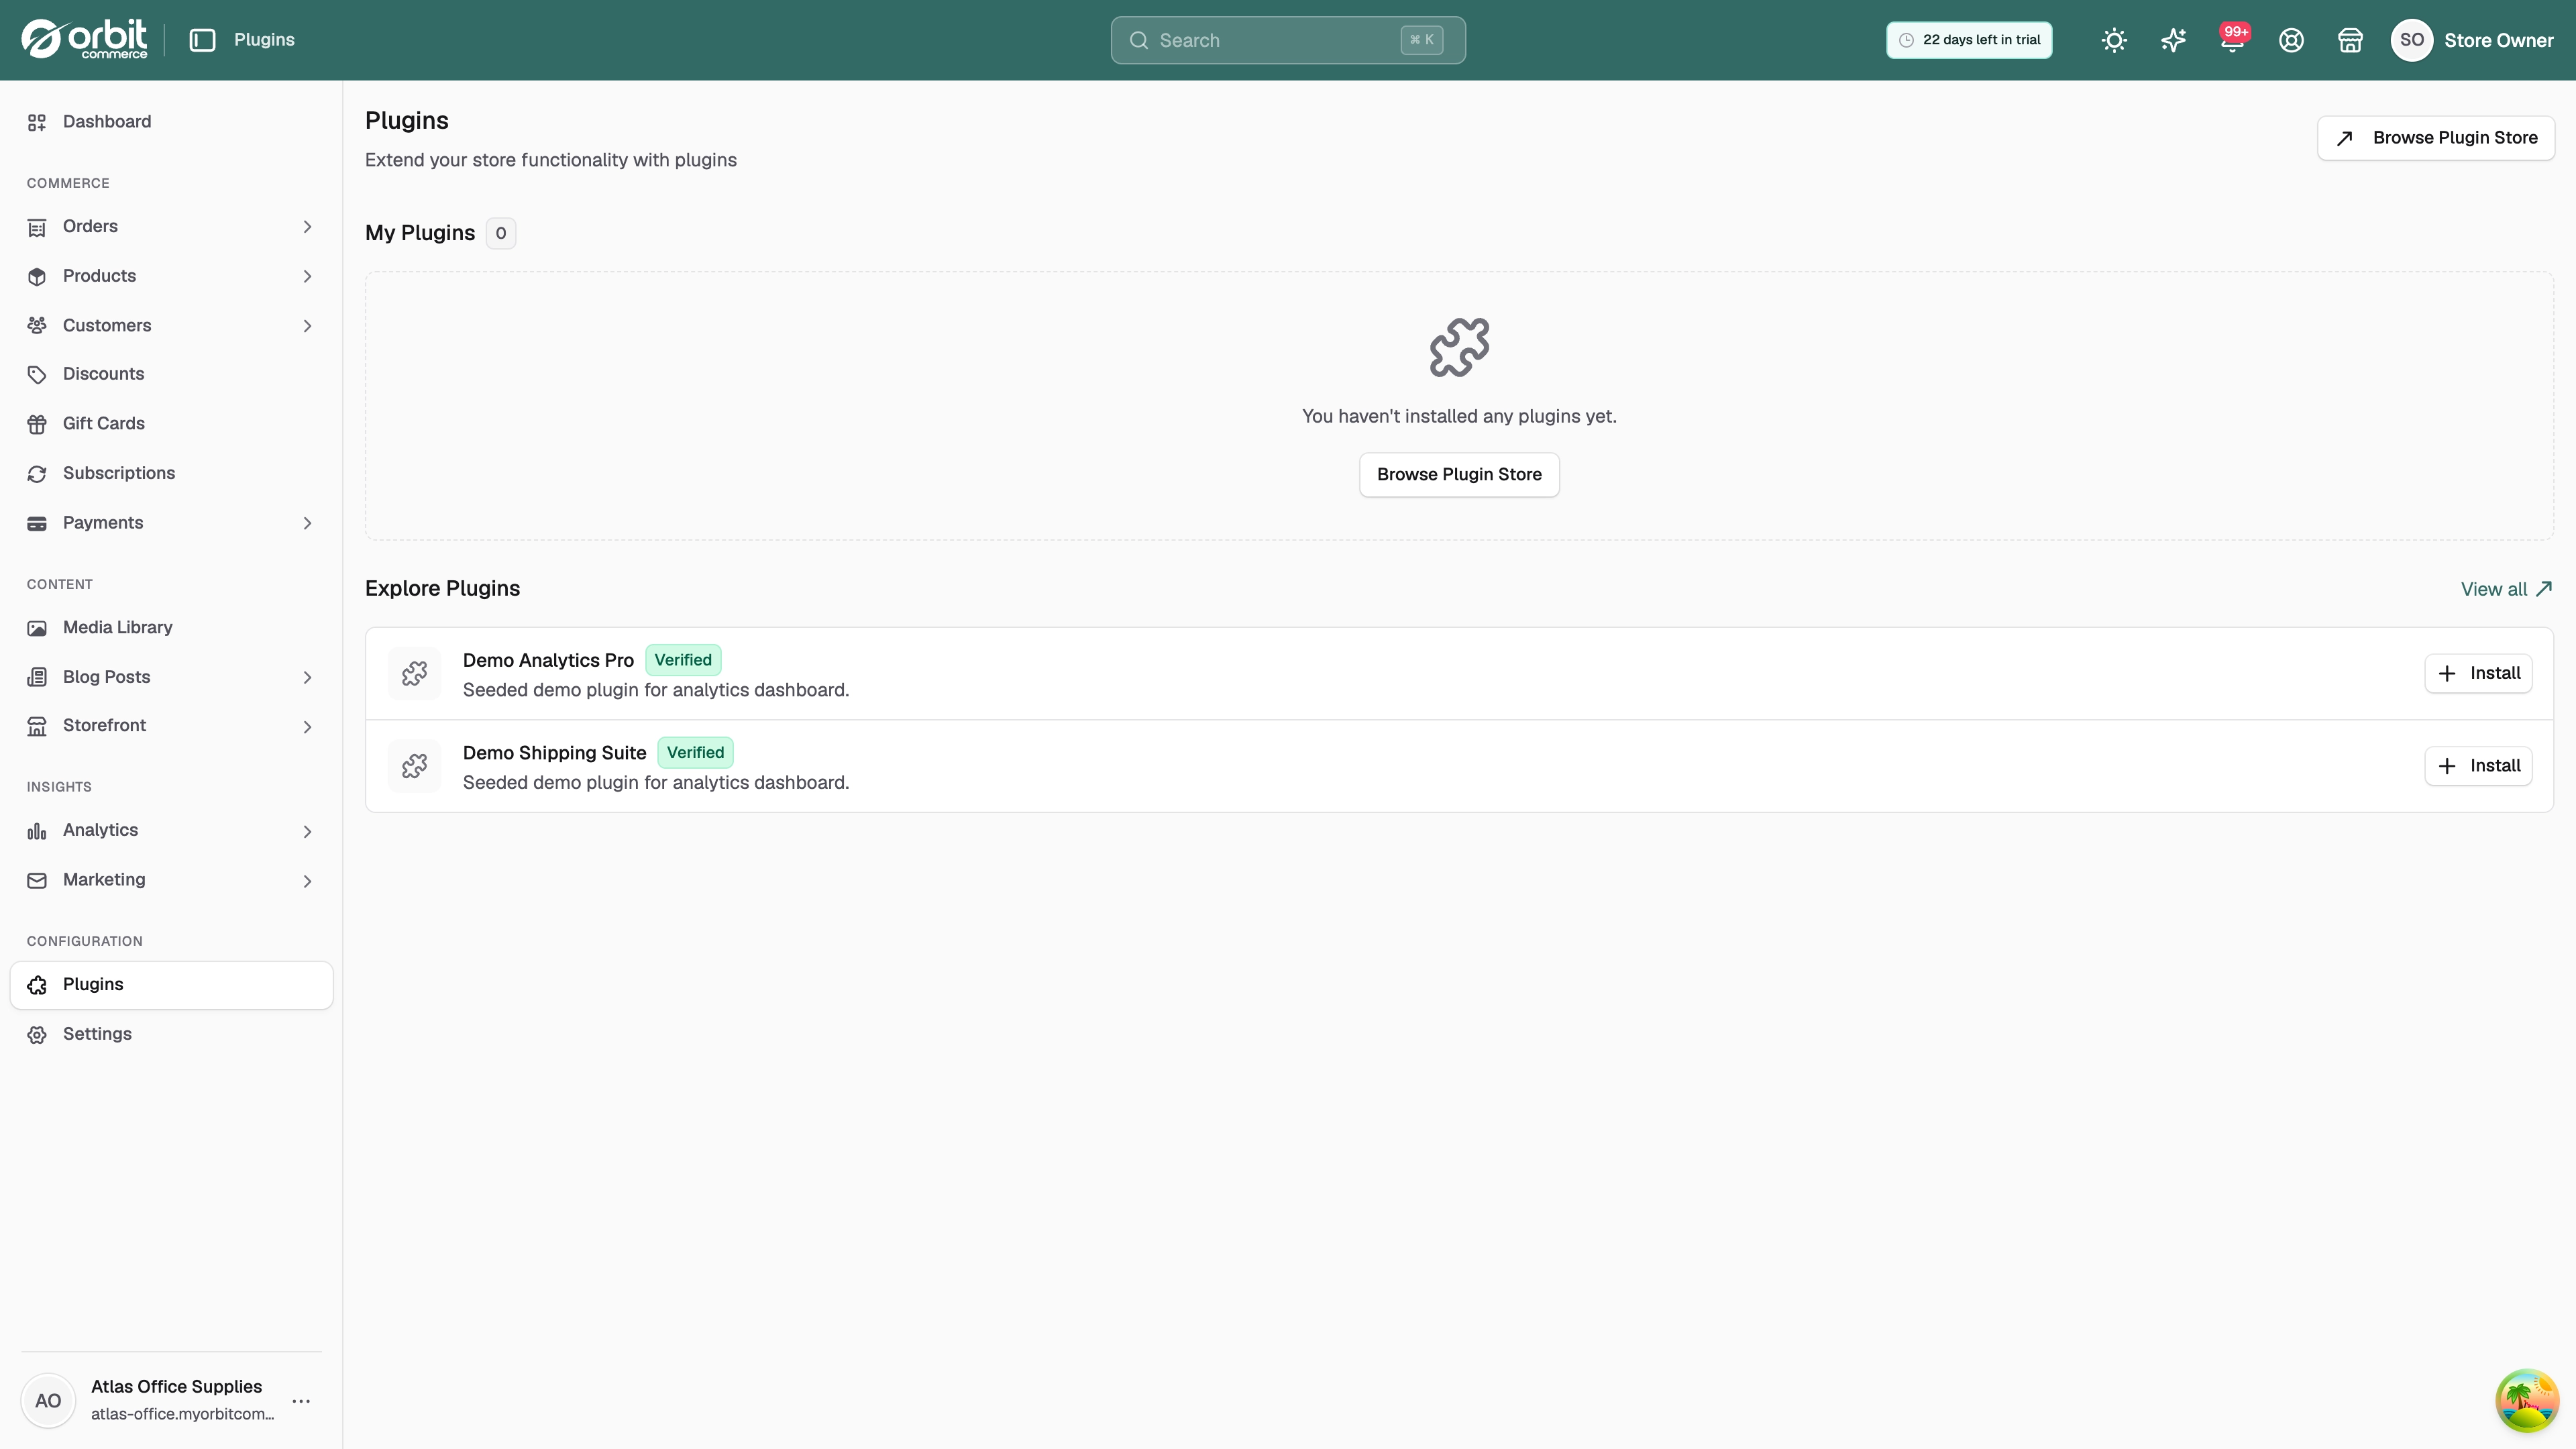Click the 22 days left in trial badge
This screenshot has width=2576, height=1449.
pos(1969,40)
